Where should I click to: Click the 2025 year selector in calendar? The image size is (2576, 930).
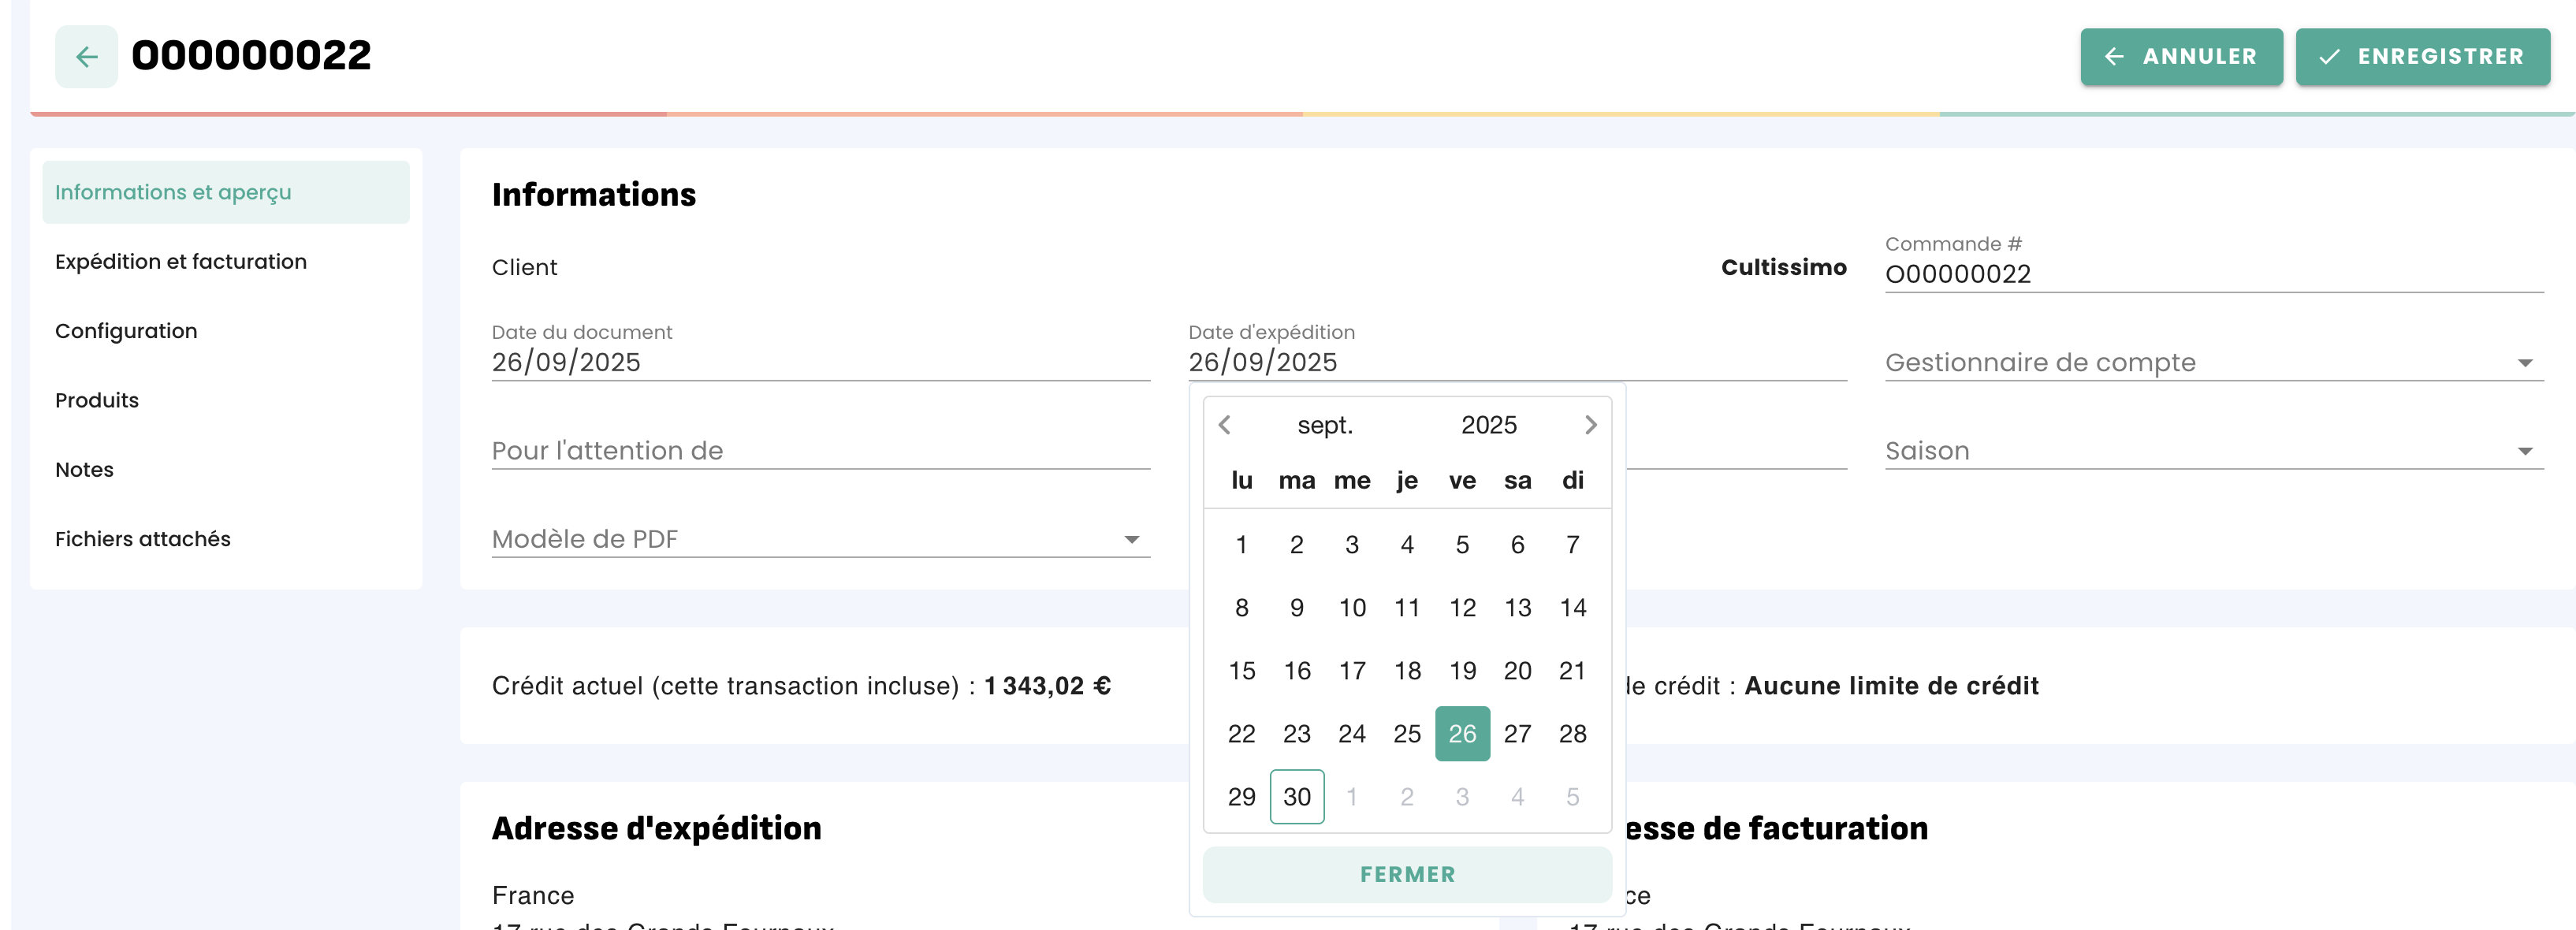(x=1488, y=425)
